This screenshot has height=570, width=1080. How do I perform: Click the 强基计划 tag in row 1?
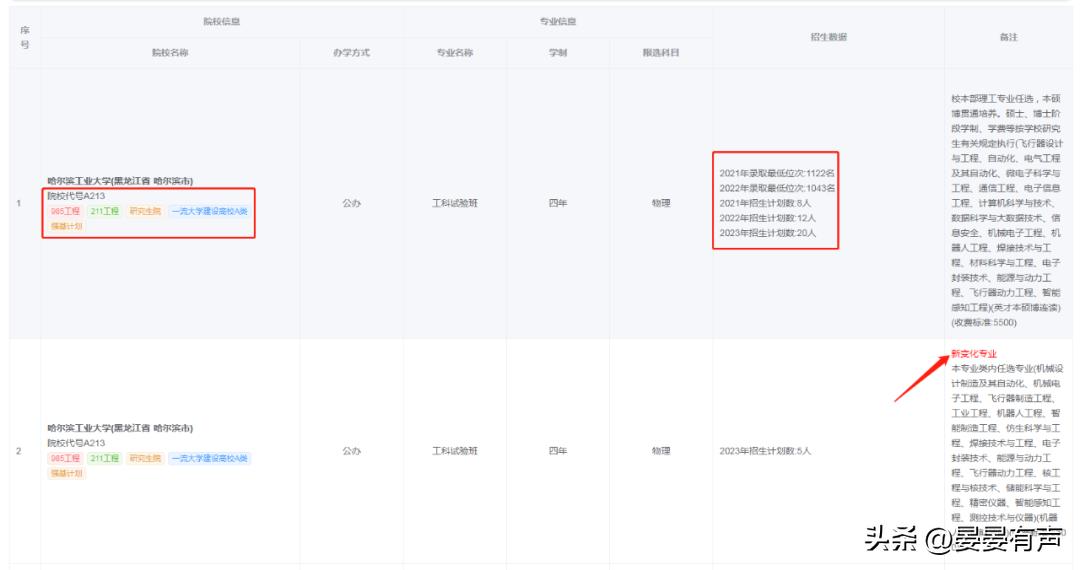pyautogui.click(x=67, y=226)
